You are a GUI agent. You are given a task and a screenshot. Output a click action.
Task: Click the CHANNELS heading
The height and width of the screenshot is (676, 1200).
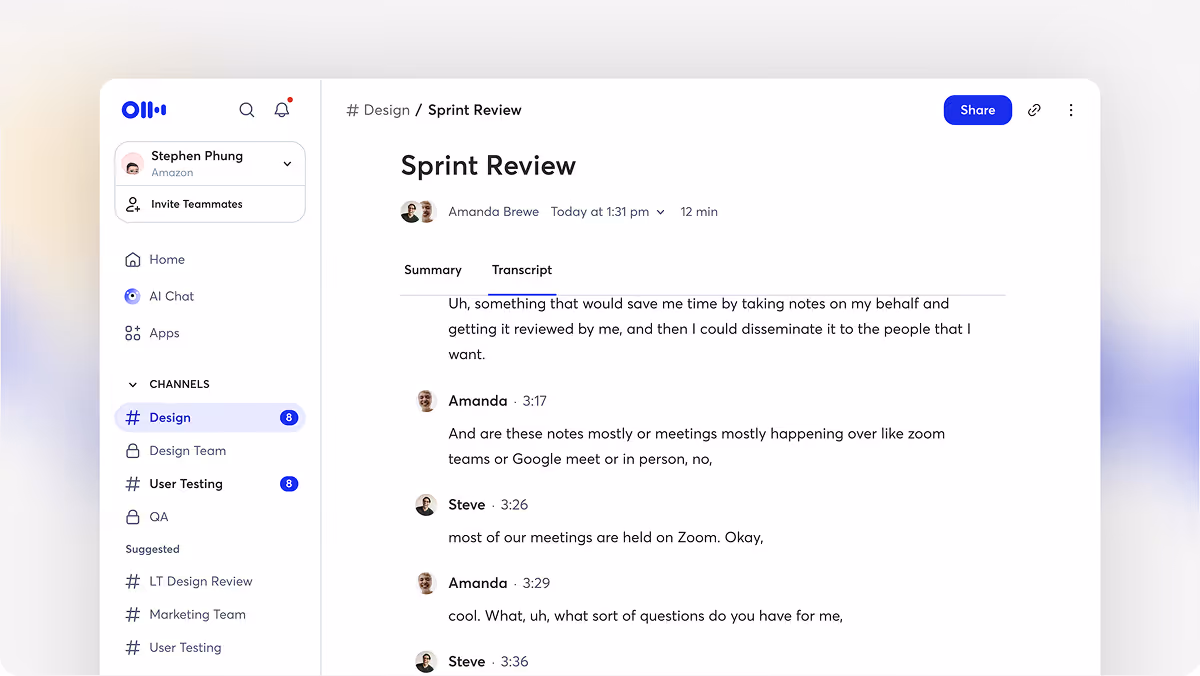tap(179, 384)
